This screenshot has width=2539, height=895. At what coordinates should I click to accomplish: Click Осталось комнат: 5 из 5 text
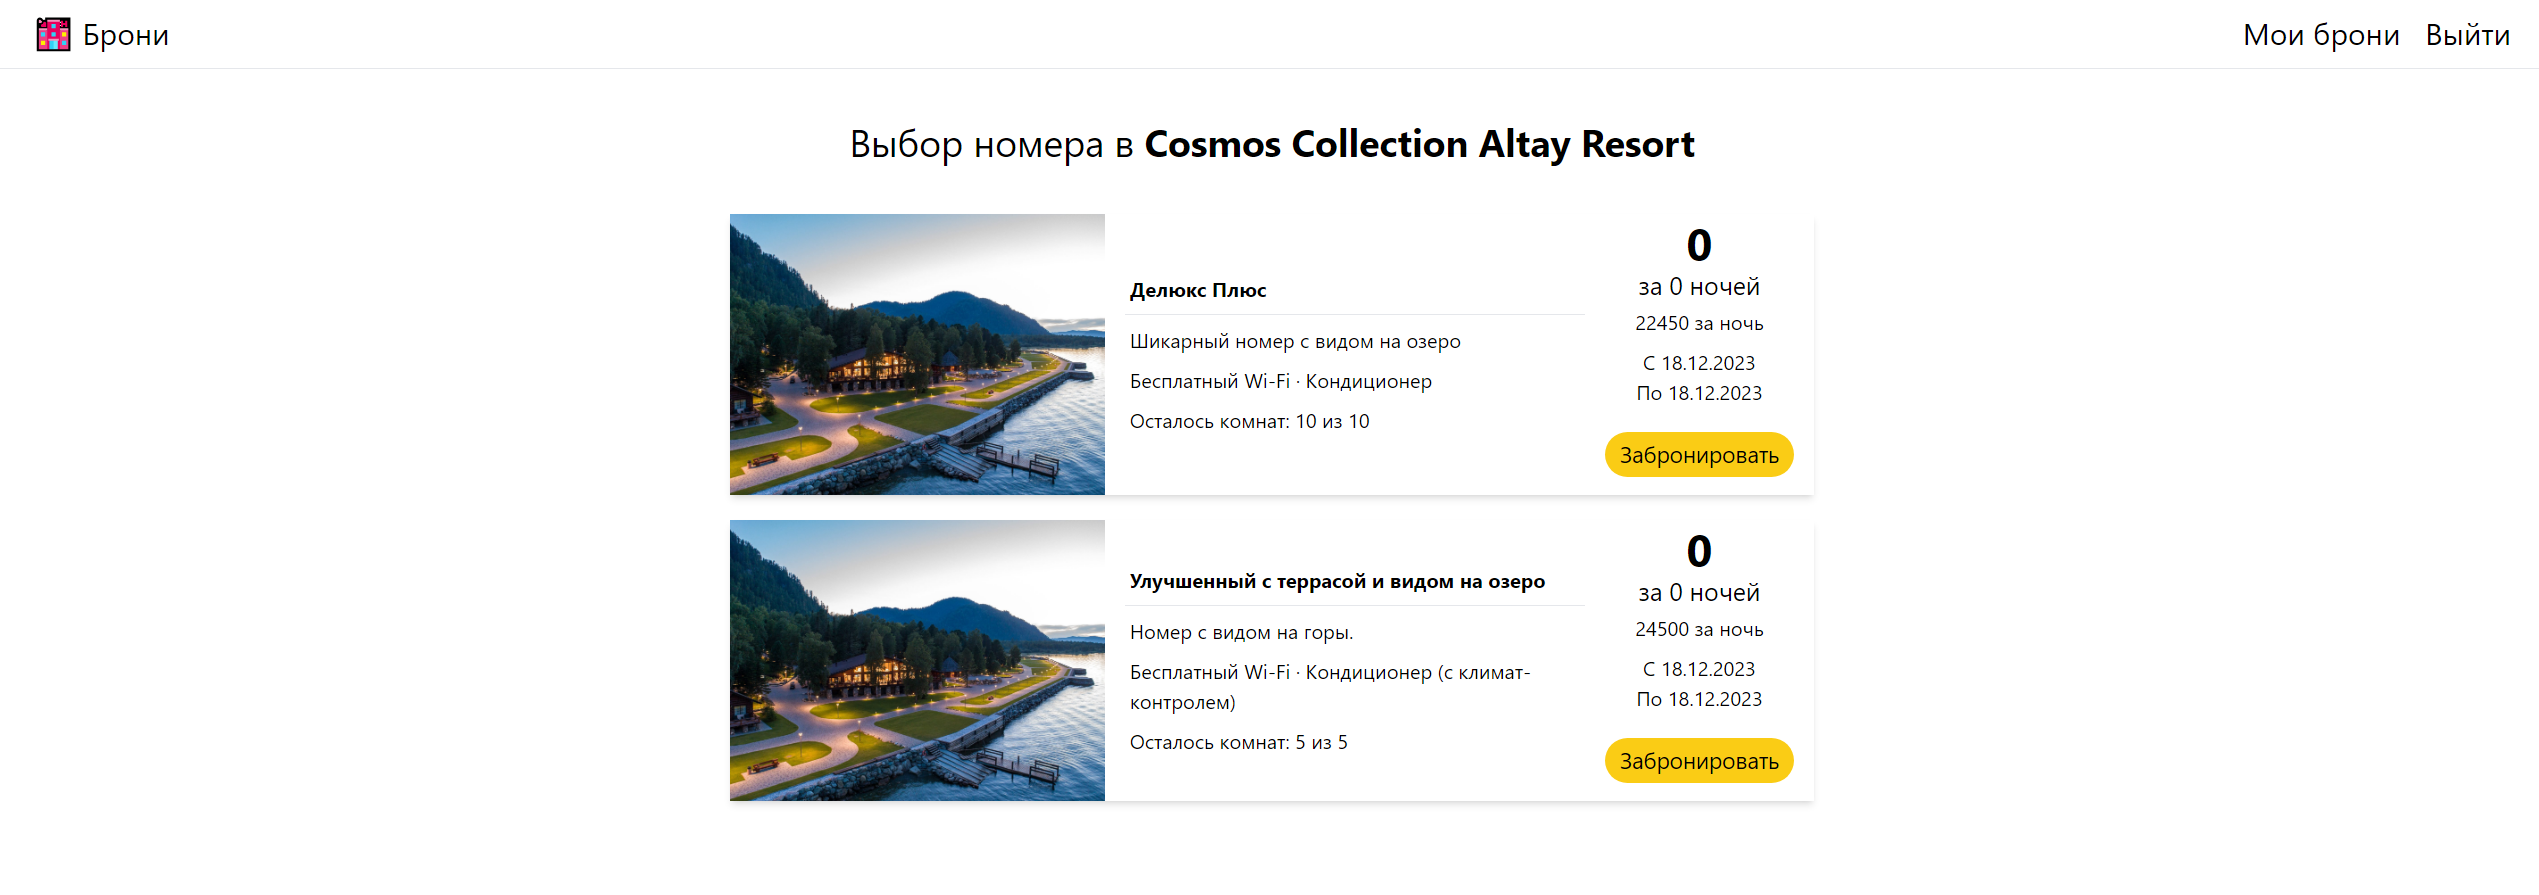click(1238, 742)
